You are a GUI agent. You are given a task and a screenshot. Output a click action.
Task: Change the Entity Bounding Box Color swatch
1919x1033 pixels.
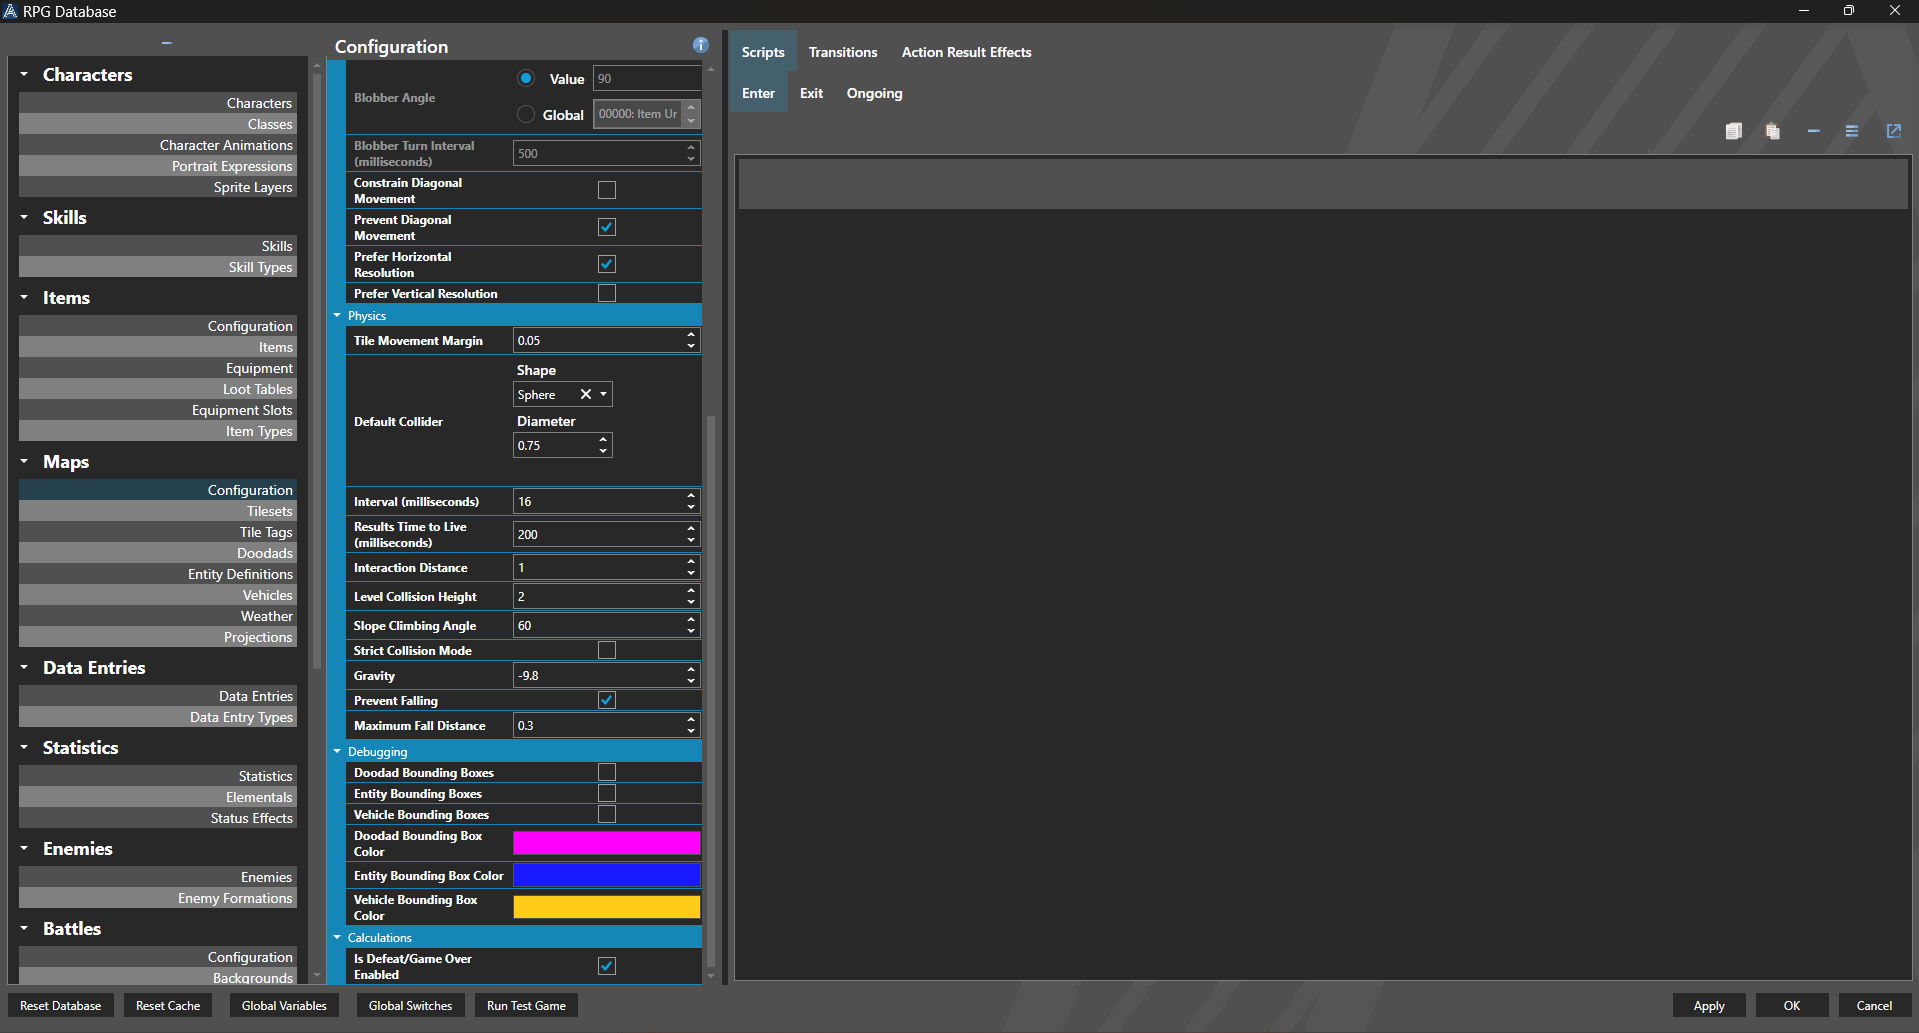pyautogui.click(x=605, y=875)
